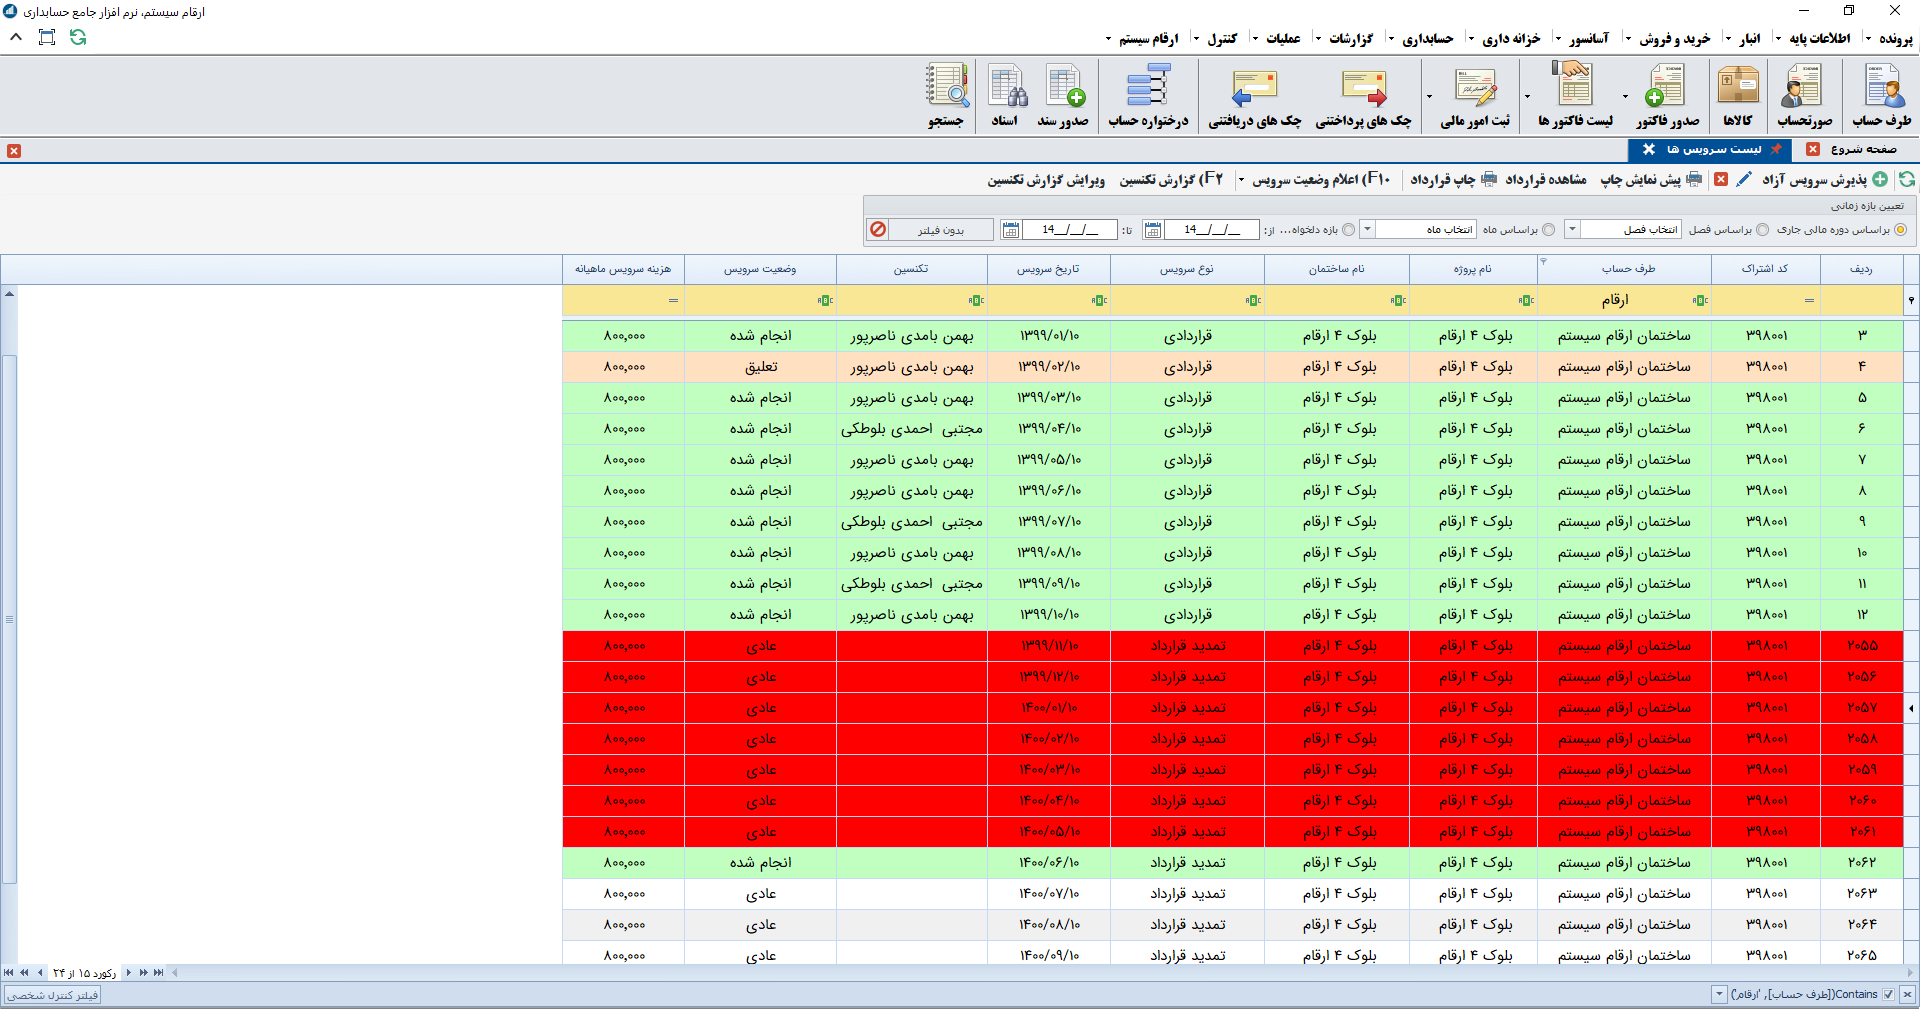The image size is (1920, 1010).
Task: Switch to the صفحه شروع tab
Action: pos(1863,149)
